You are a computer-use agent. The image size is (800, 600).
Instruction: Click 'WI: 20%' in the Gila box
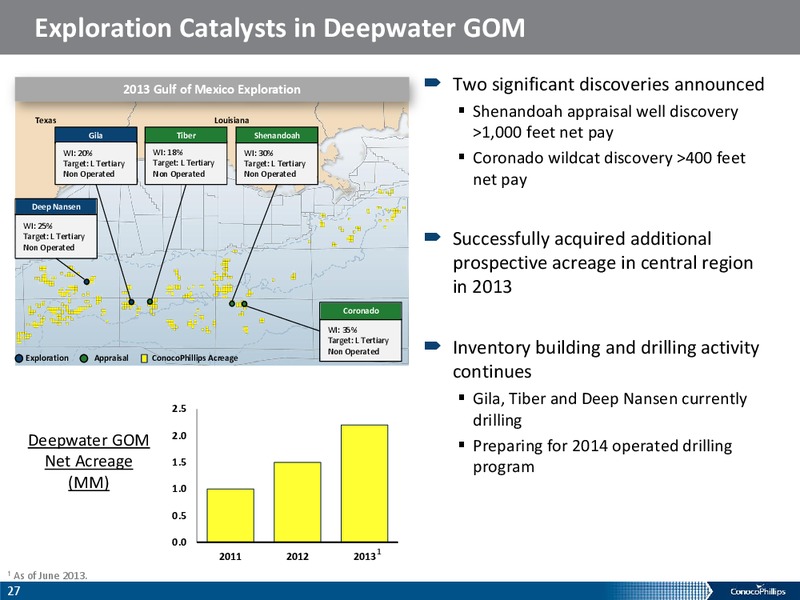tap(78, 153)
